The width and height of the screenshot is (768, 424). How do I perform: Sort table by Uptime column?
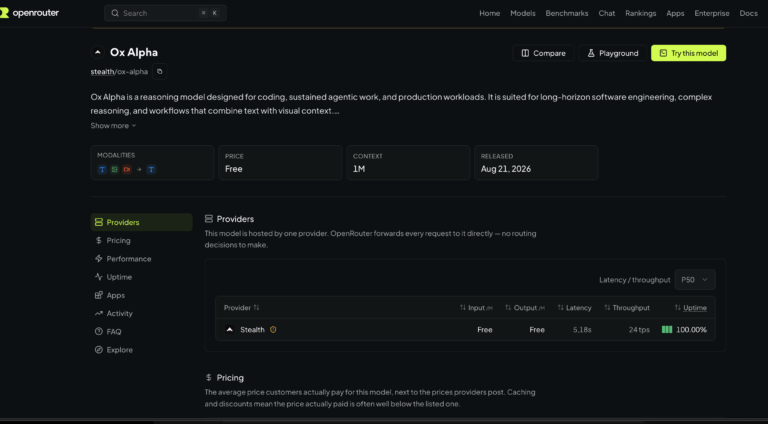coord(690,307)
